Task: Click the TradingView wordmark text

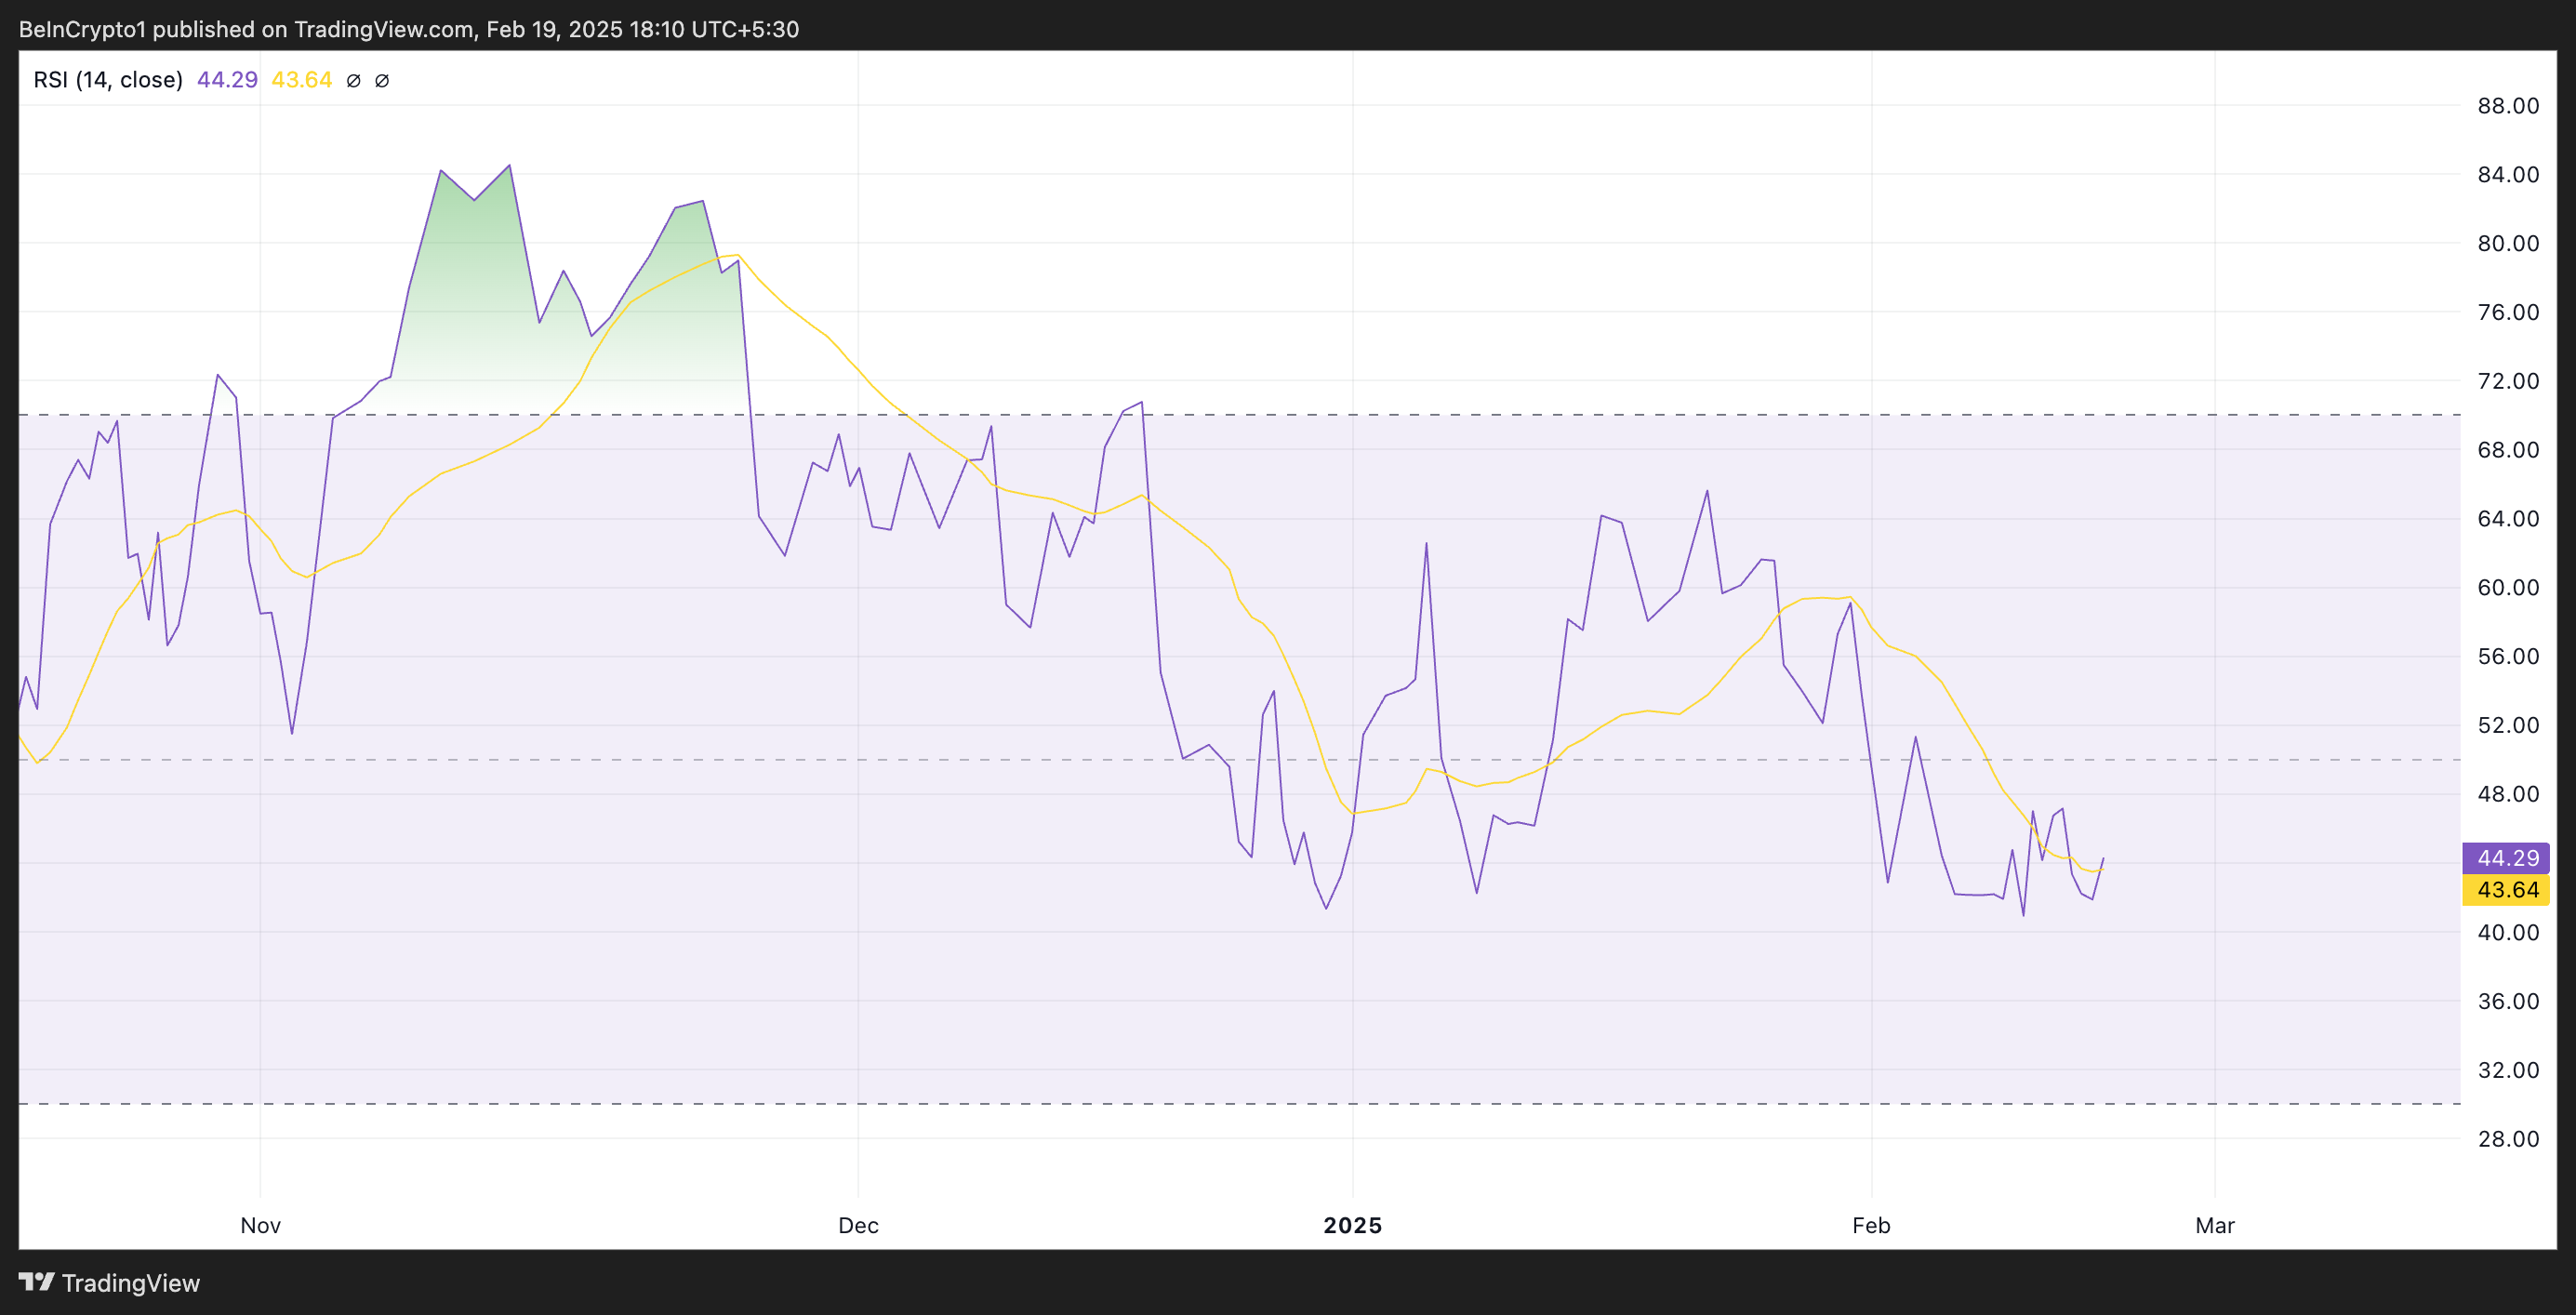Action: (x=131, y=1283)
